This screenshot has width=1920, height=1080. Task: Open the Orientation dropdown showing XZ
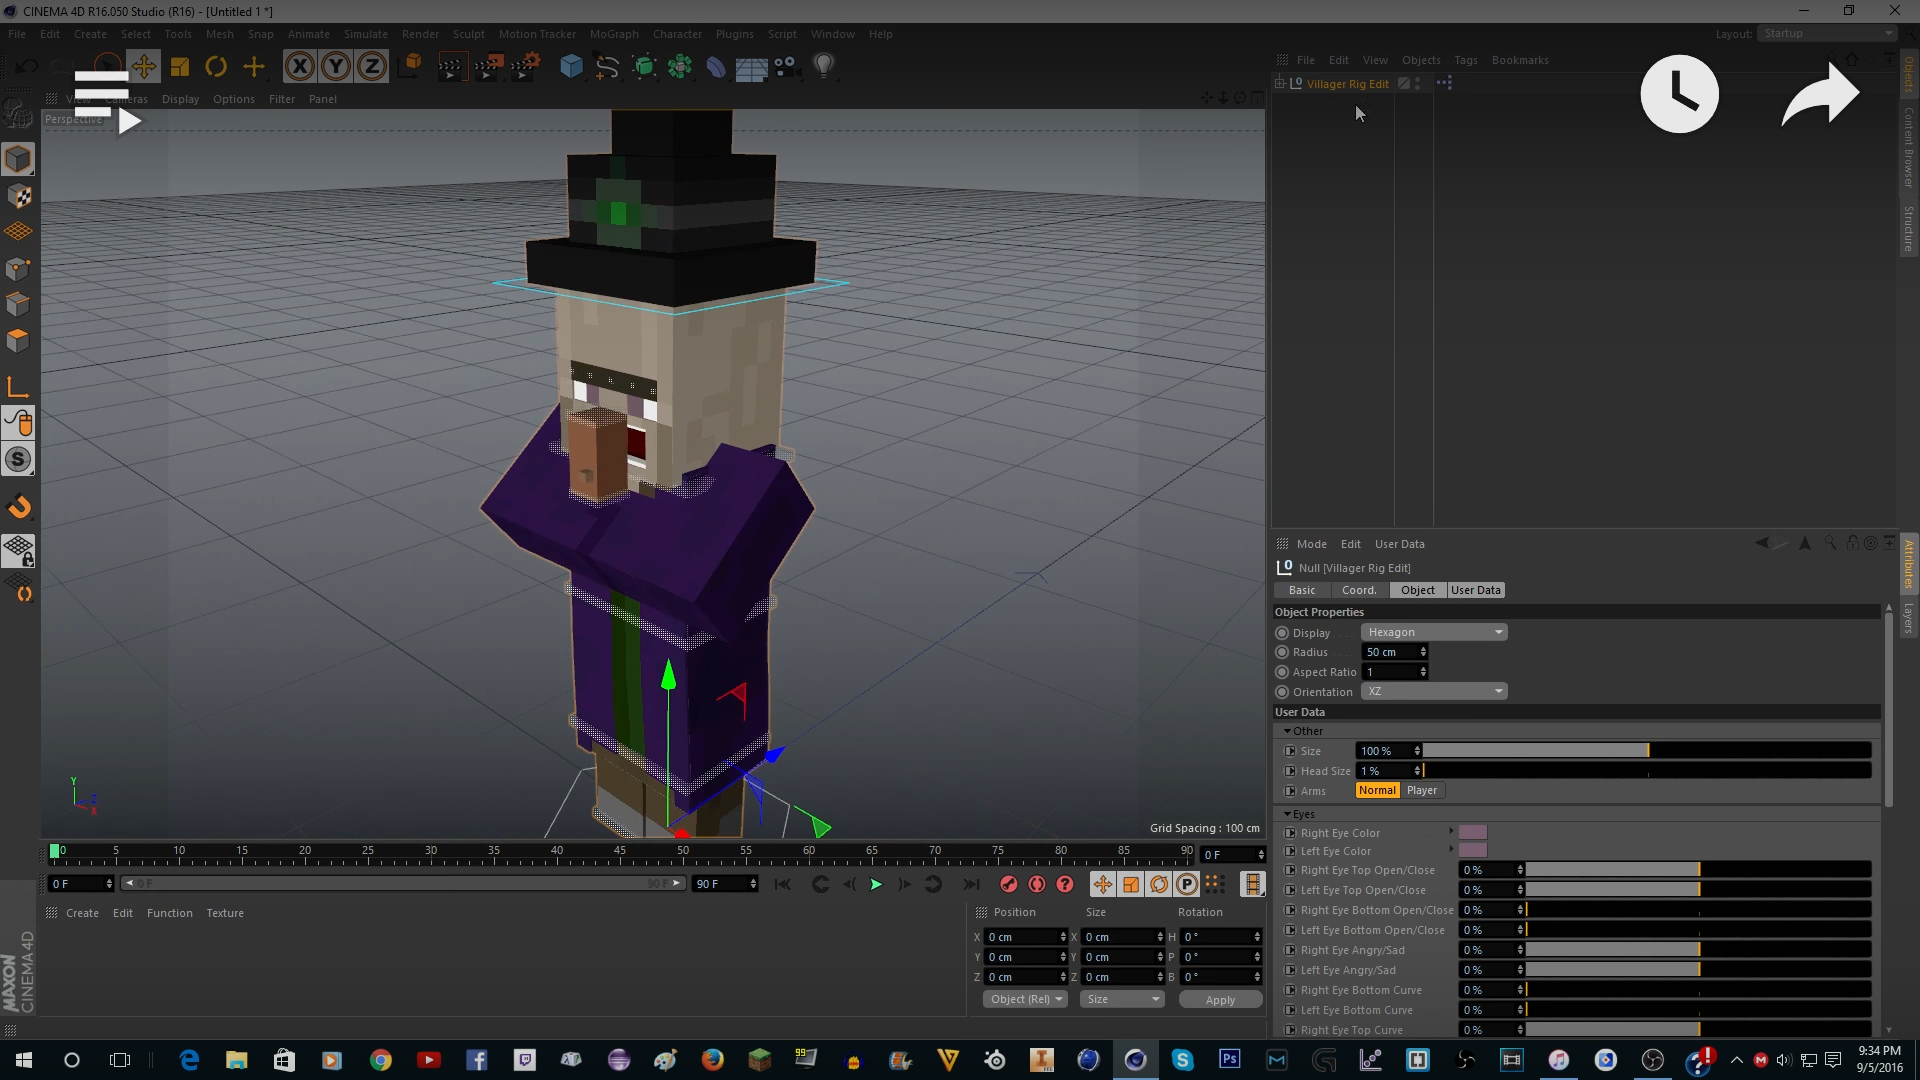(1433, 692)
